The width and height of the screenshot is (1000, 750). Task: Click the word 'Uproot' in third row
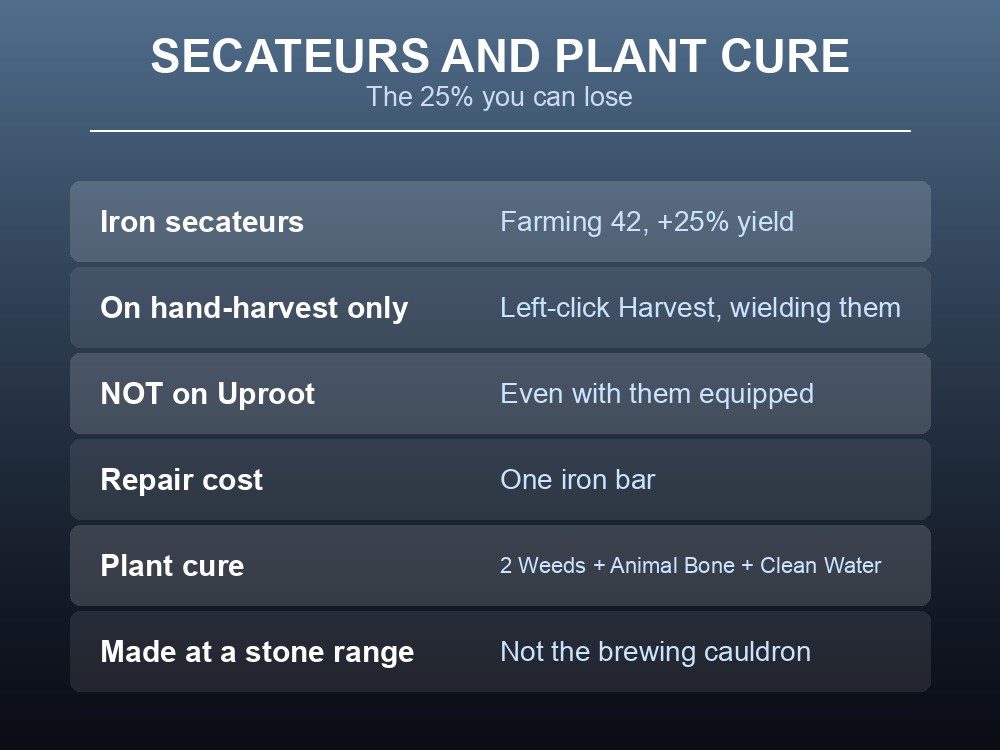pos(266,395)
